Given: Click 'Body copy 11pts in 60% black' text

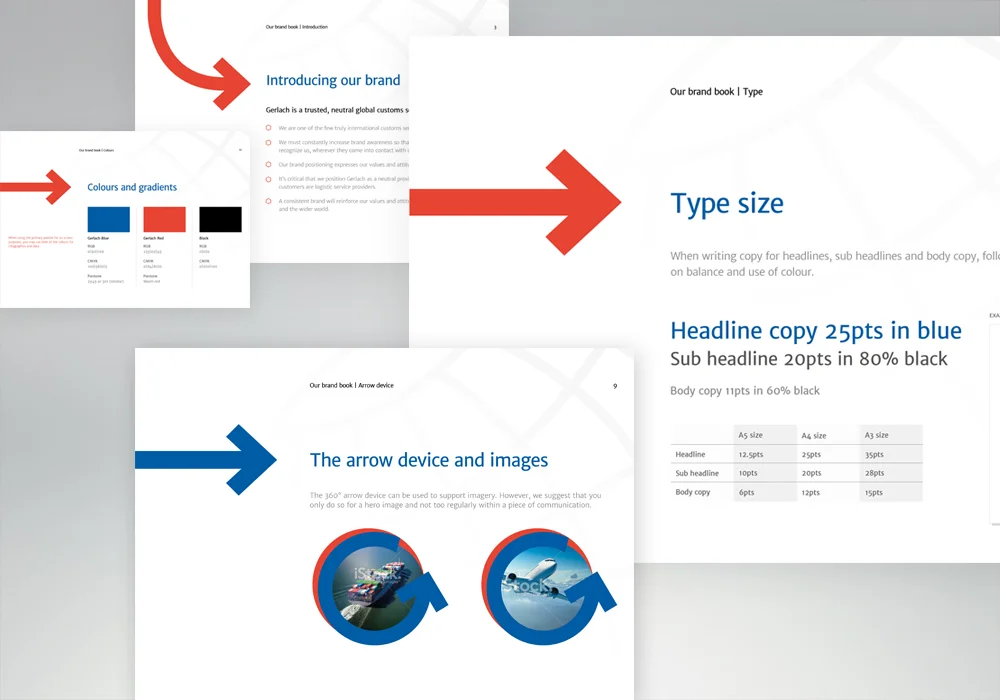Looking at the screenshot, I should (x=745, y=391).
